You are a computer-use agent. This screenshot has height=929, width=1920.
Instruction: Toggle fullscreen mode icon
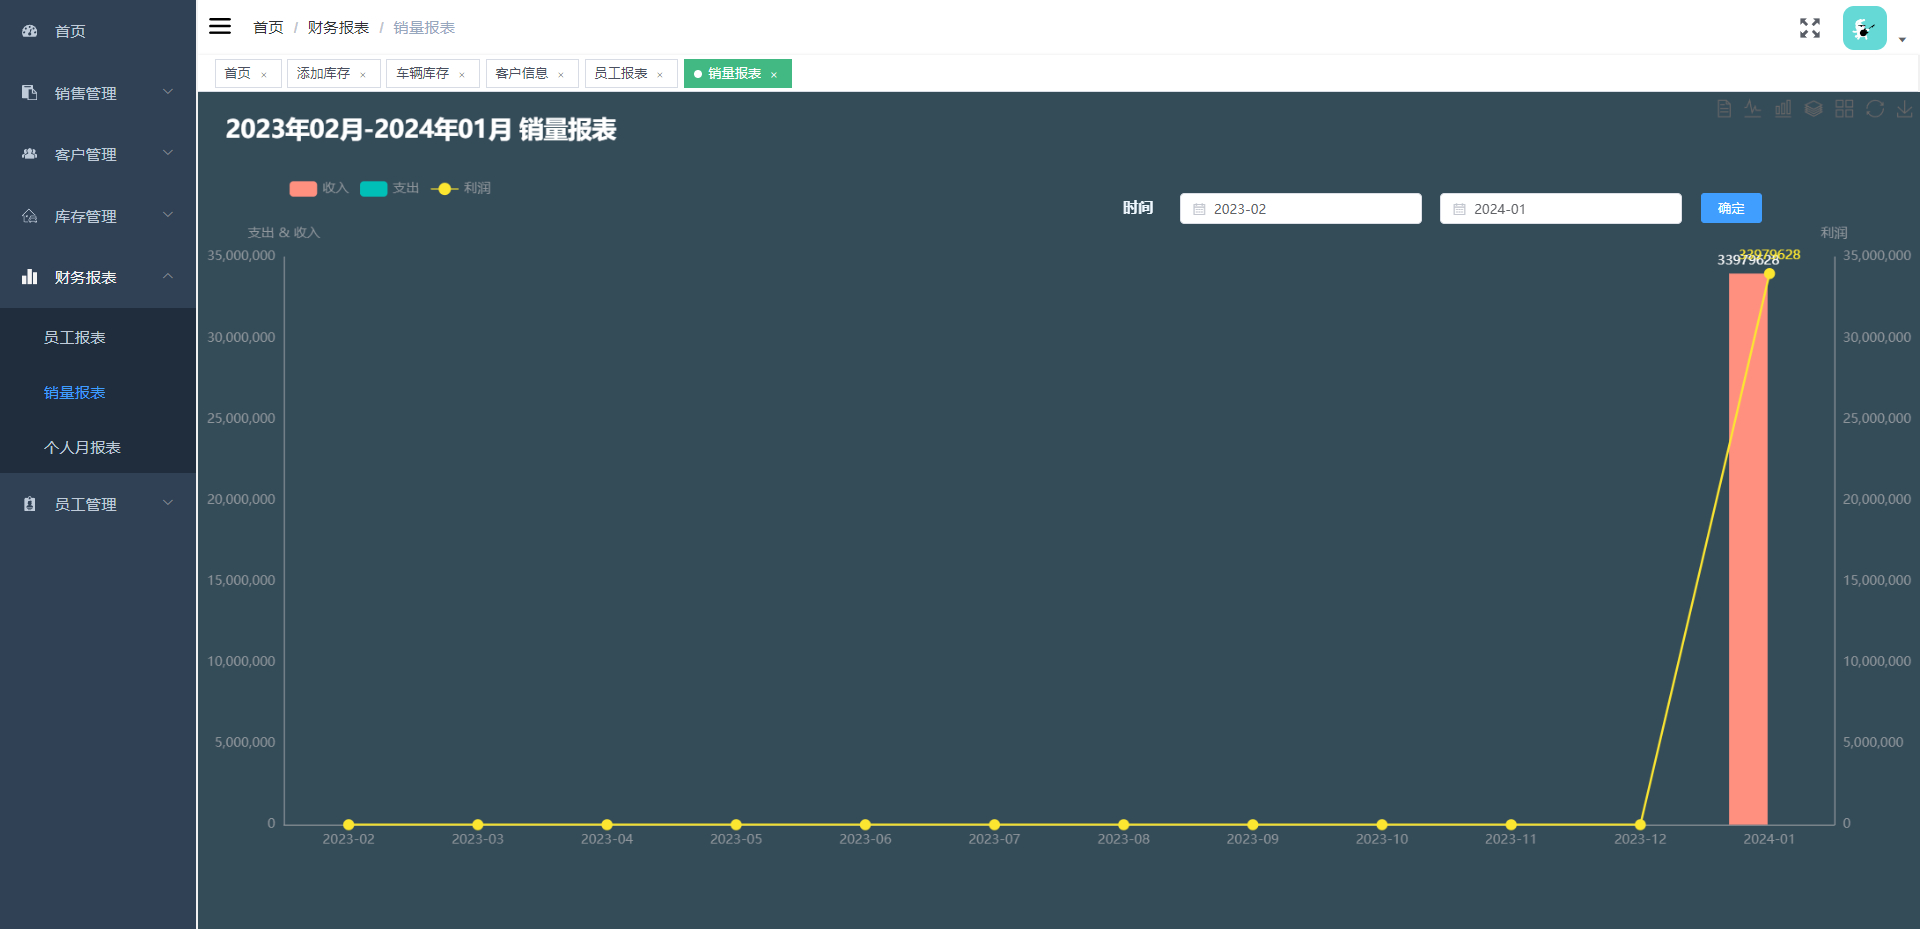[x=1809, y=28]
